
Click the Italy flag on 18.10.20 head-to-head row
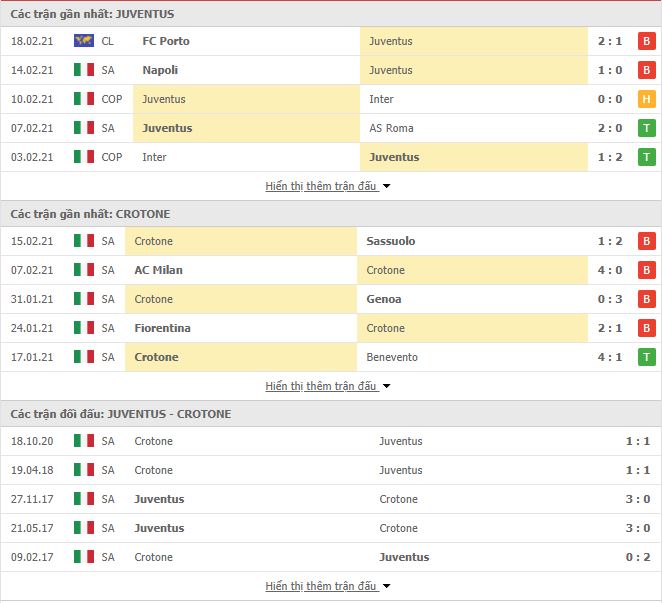coord(84,441)
